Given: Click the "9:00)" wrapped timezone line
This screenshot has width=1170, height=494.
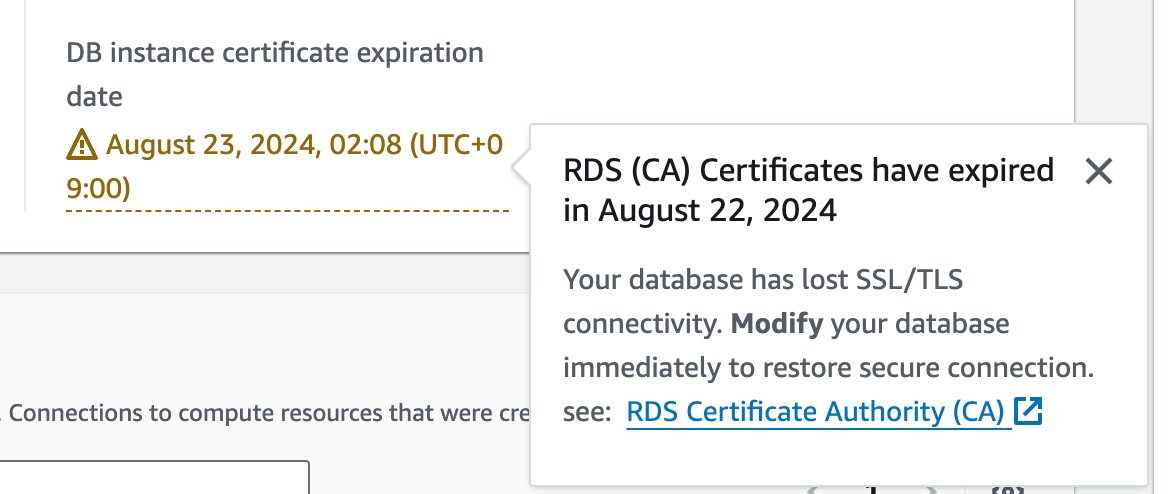Looking at the screenshot, I should (x=99, y=188).
